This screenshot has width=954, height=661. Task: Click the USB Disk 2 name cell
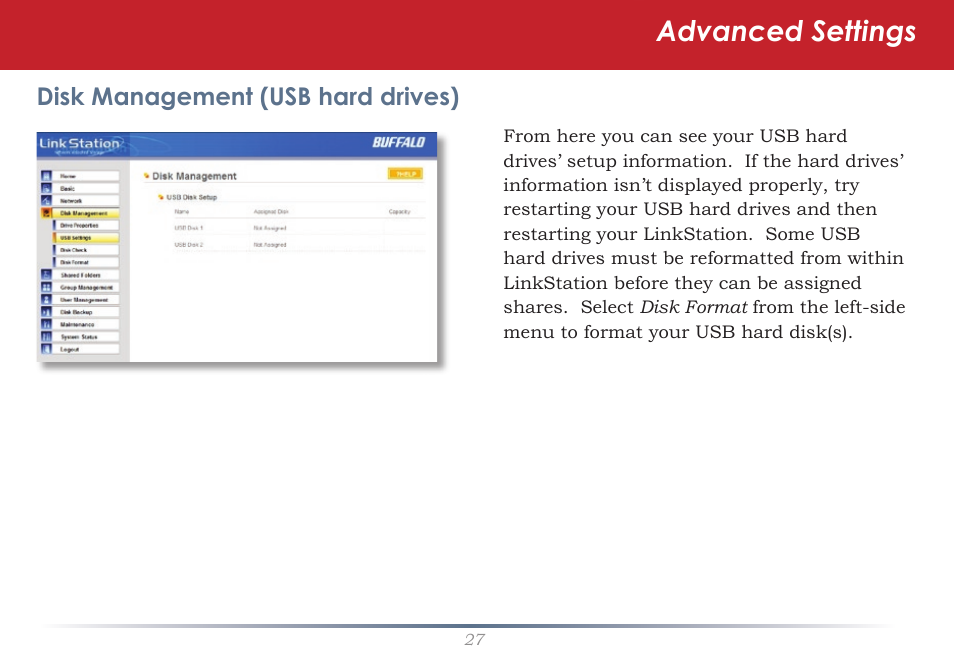pyautogui.click(x=189, y=245)
